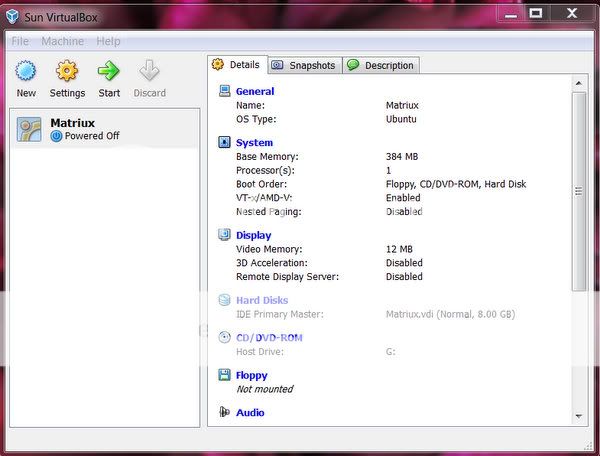Open the Machine menu

pos(62,41)
